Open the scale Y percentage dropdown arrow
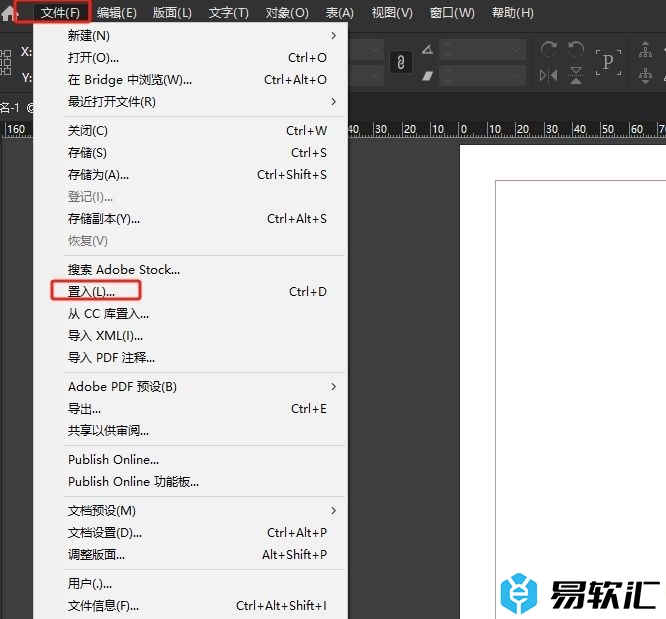The height and width of the screenshot is (619, 666). [374, 76]
